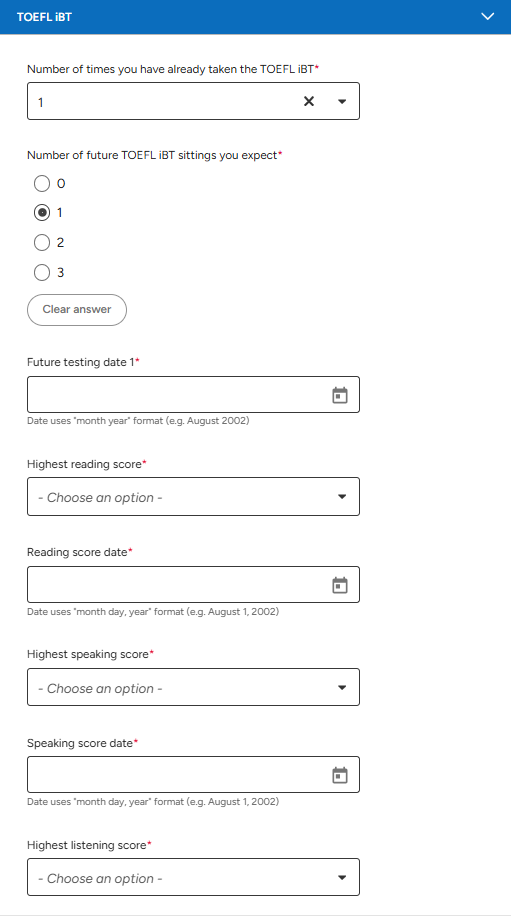Focus the Future testing date 1 field
This screenshot has height=916, width=511.
(x=193, y=394)
